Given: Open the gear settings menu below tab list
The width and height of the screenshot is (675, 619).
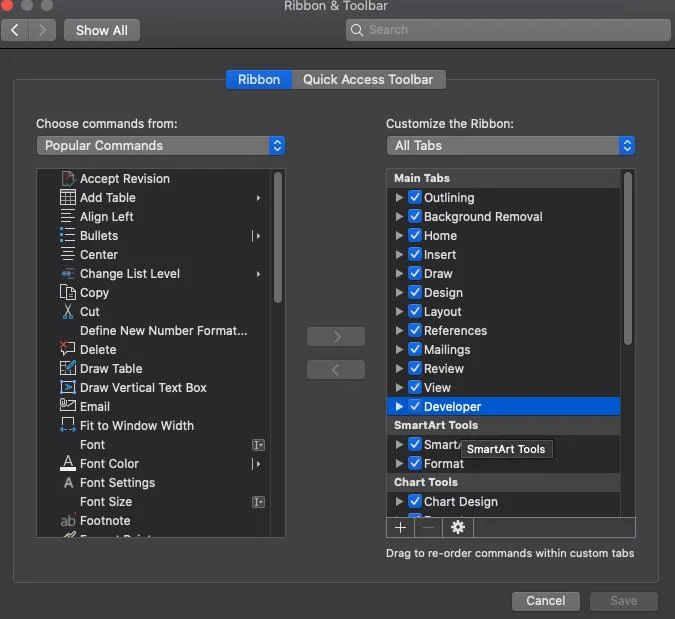Looking at the screenshot, I should (x=458, y=527).
